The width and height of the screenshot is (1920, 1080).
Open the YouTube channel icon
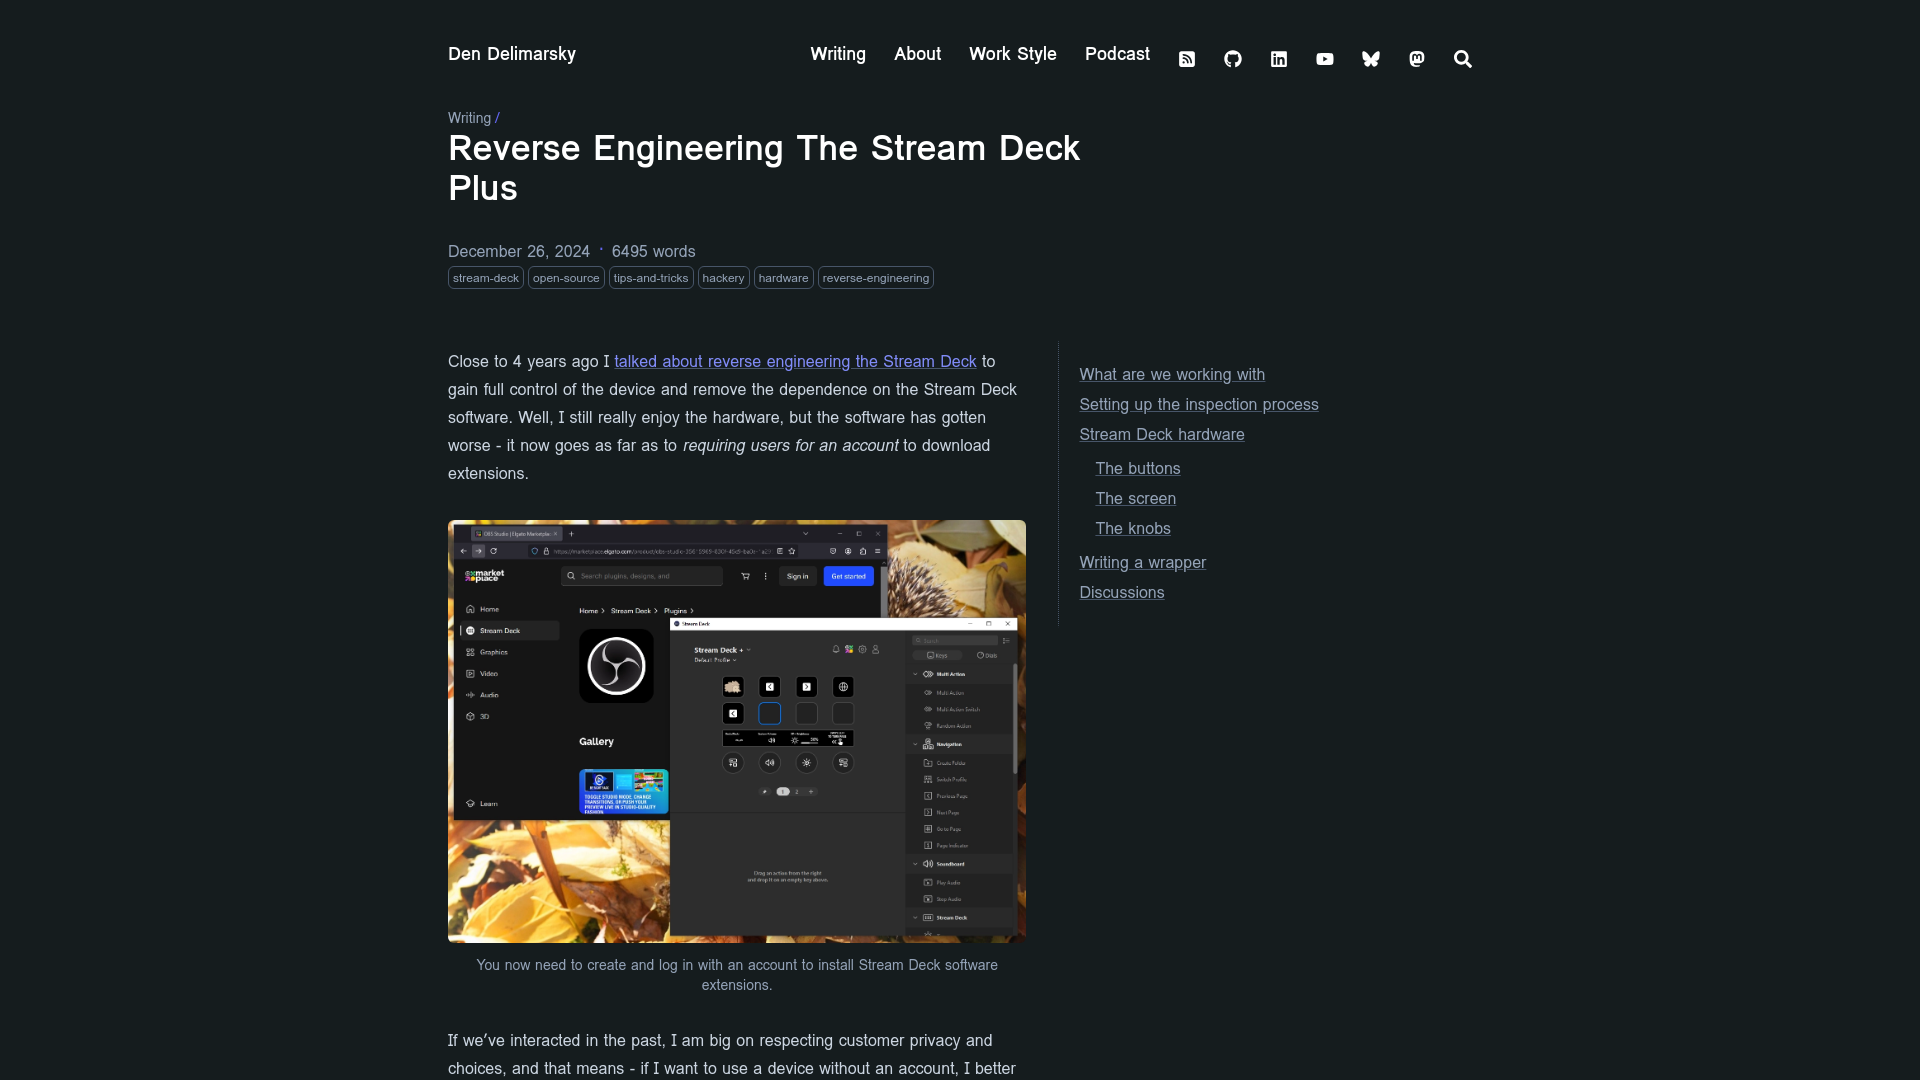pyautogui.click(x=1324, y=58)
